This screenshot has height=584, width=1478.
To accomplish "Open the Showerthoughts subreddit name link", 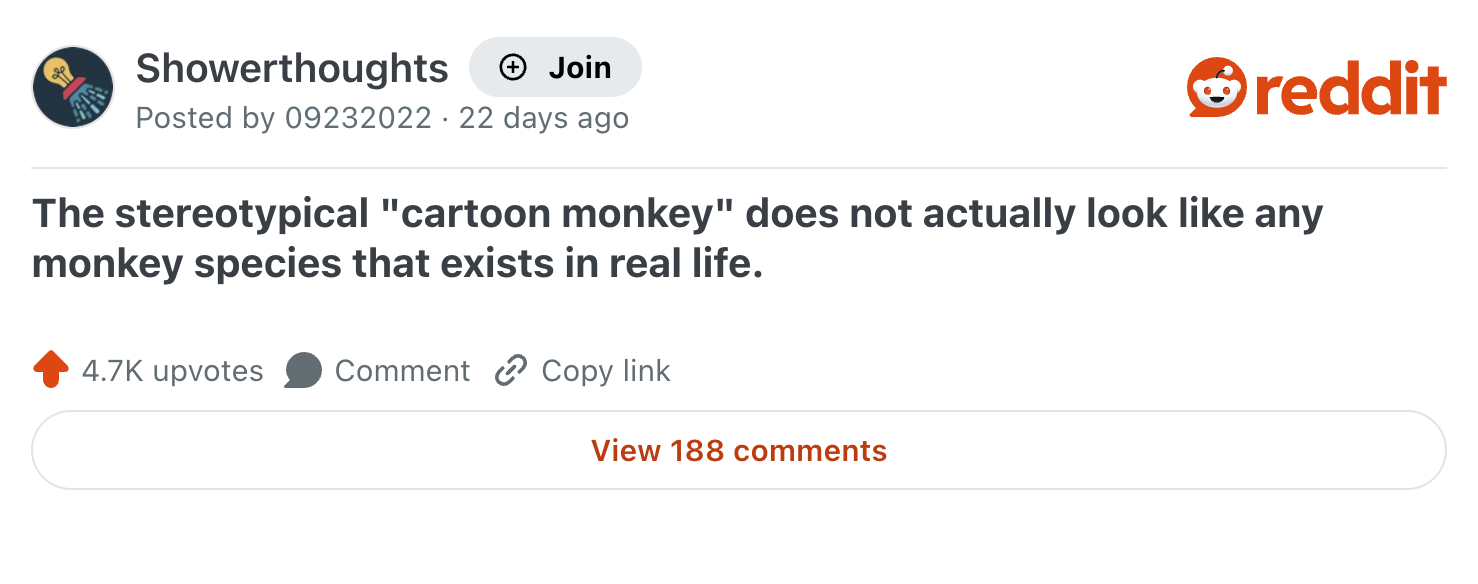I will (x=292, y=68).
